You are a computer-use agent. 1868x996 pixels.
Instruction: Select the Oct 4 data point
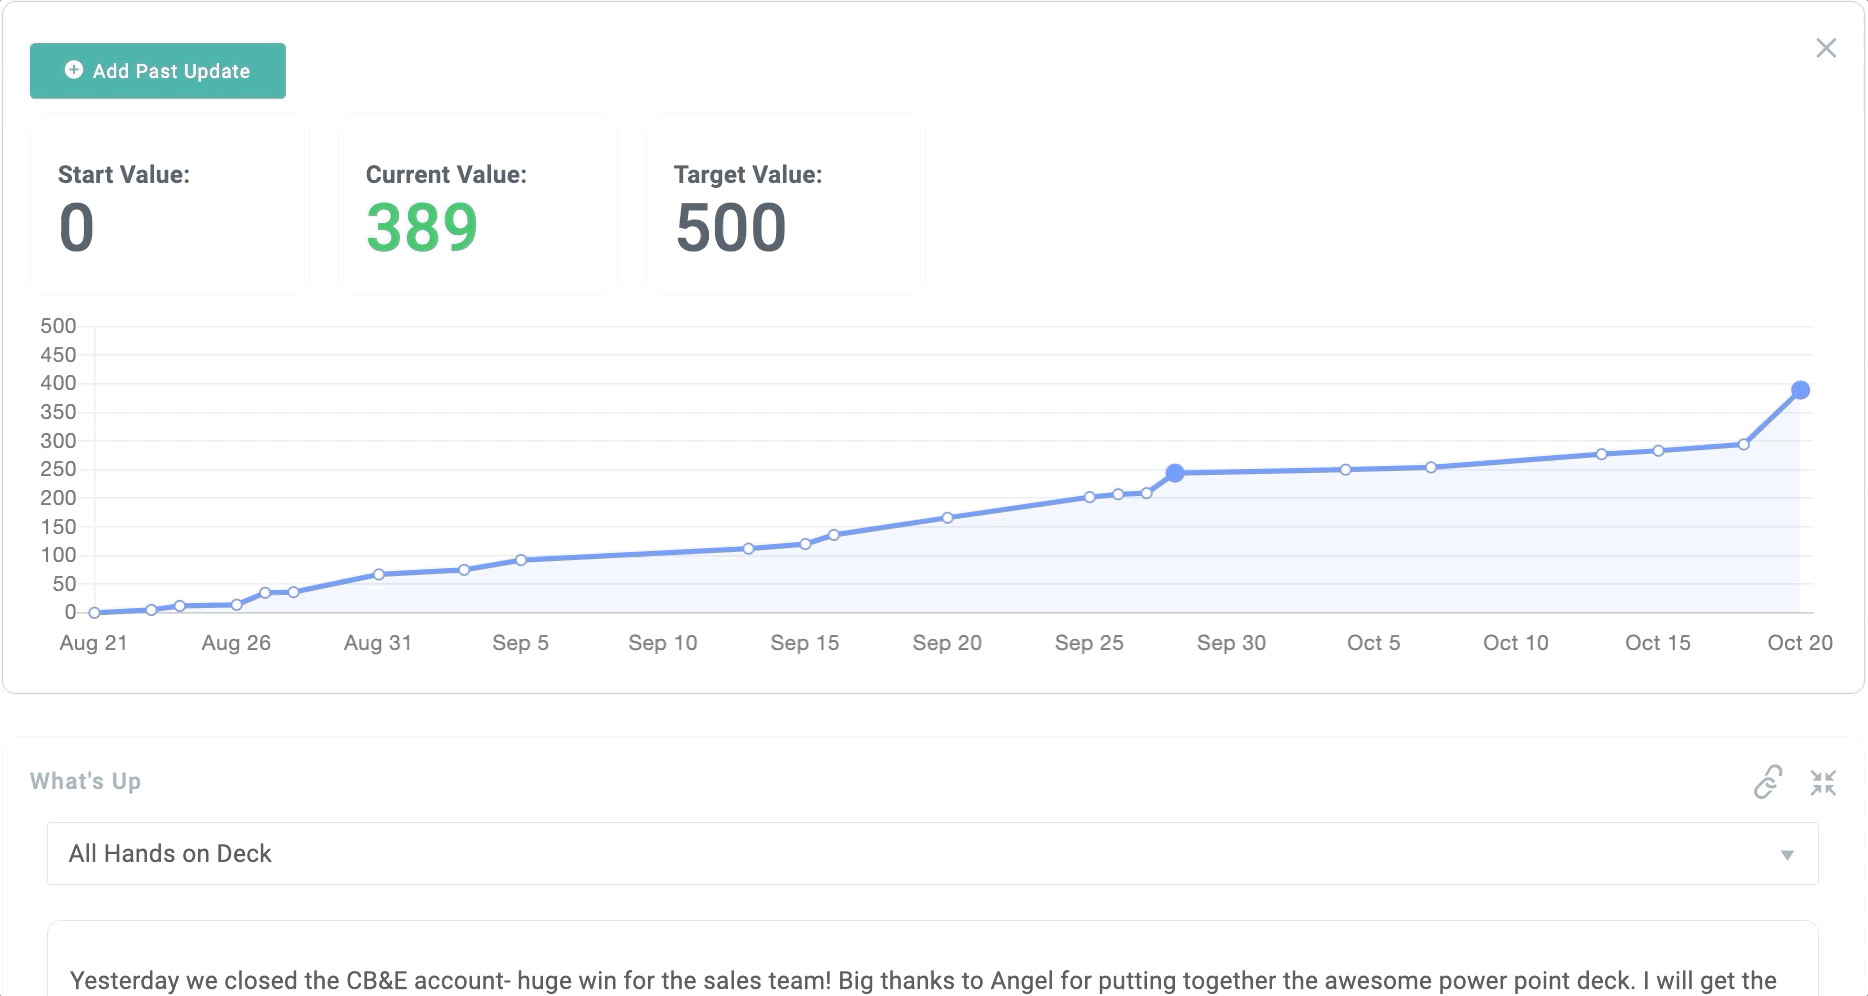(x=1346, y=470)
